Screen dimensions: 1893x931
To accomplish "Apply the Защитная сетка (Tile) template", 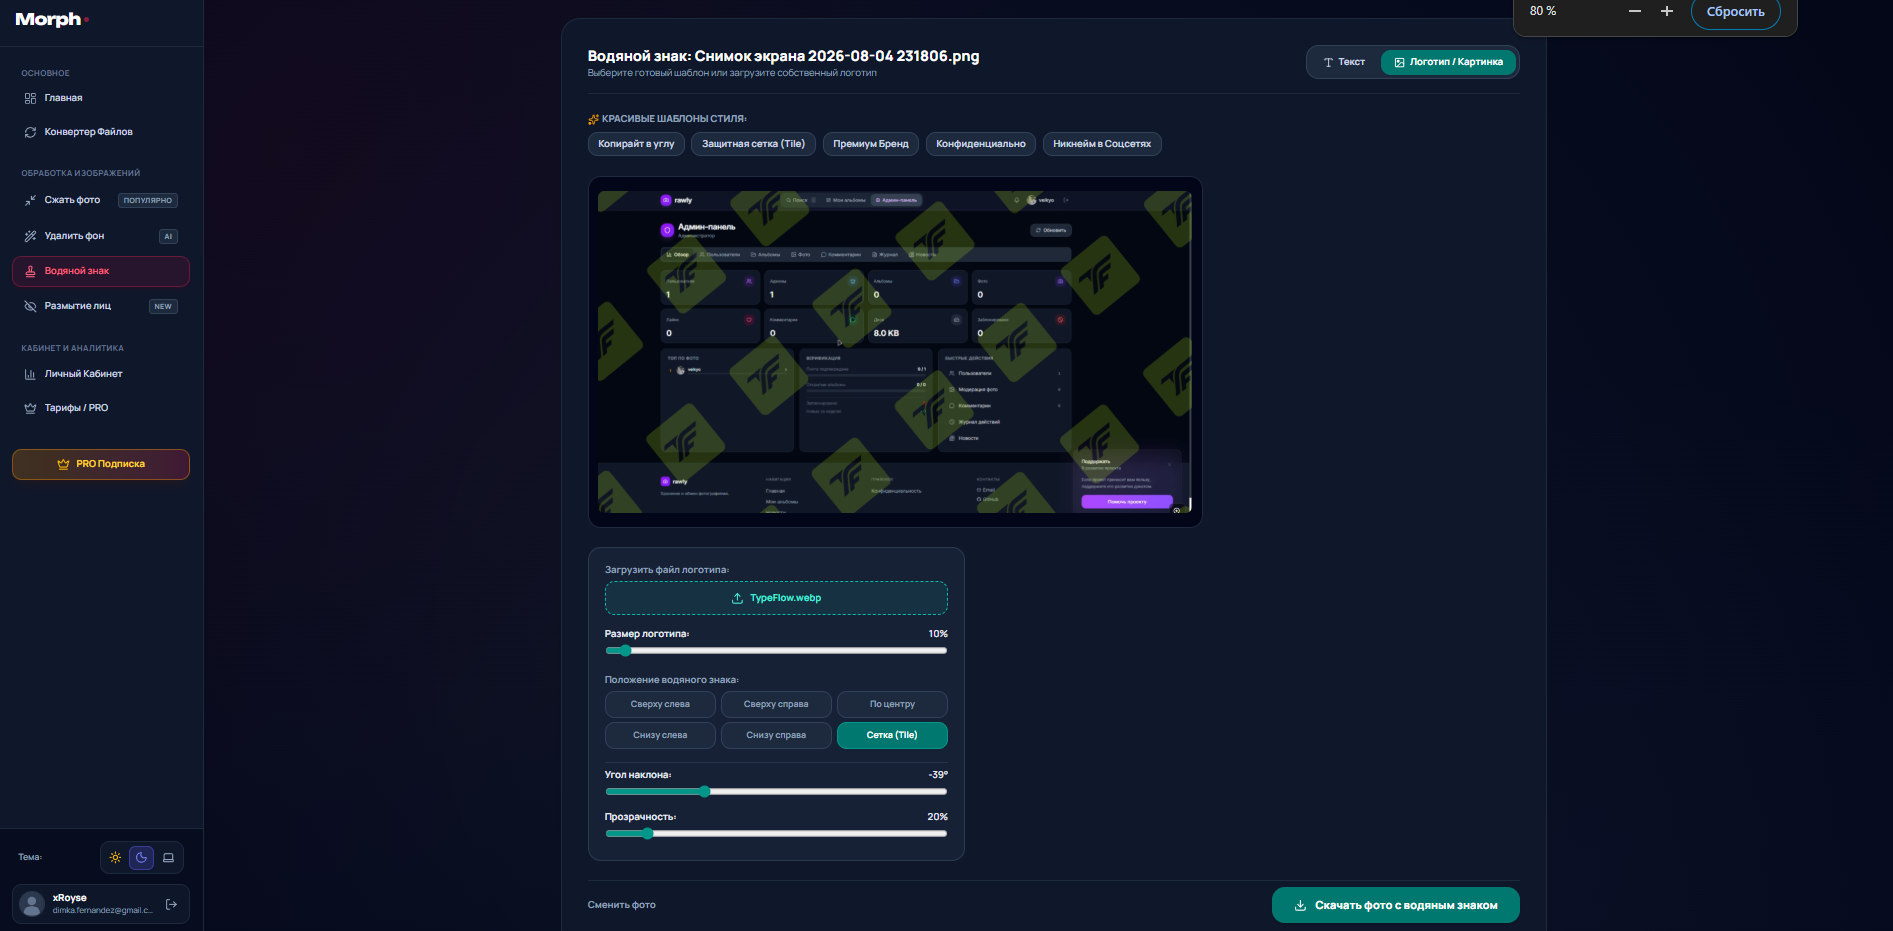I will pos(753,144).
